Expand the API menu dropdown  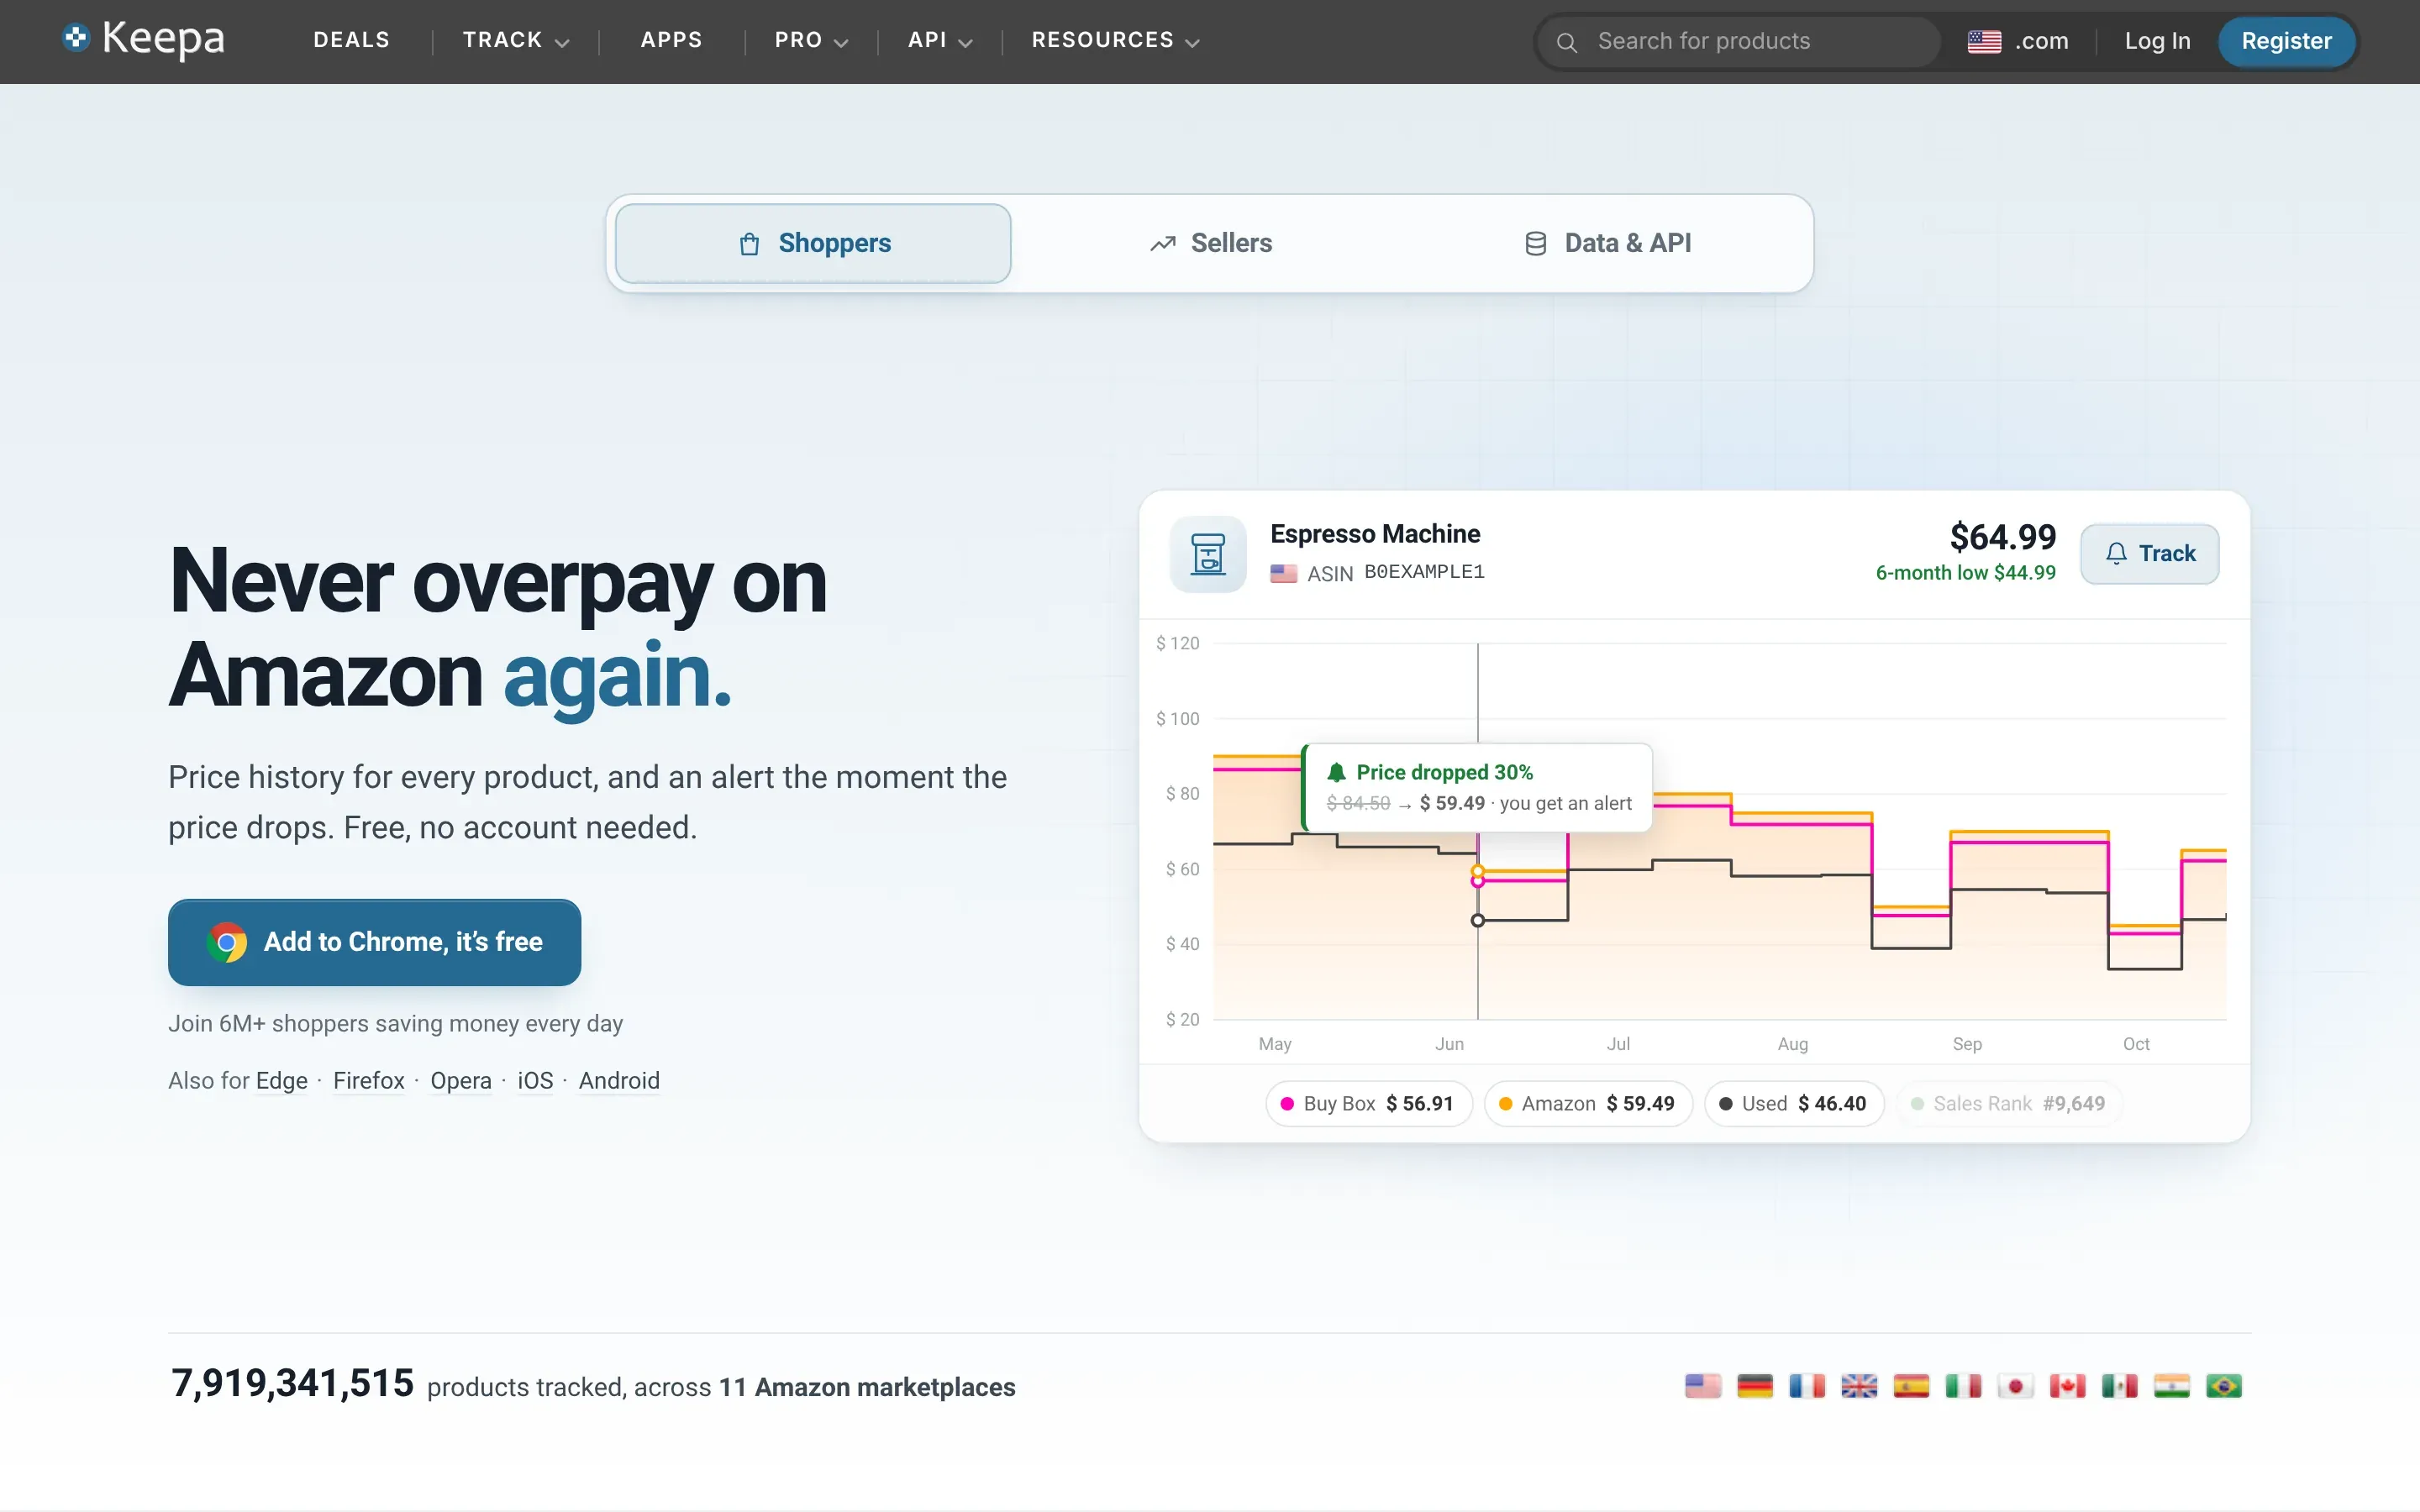(x=940, y=40)
